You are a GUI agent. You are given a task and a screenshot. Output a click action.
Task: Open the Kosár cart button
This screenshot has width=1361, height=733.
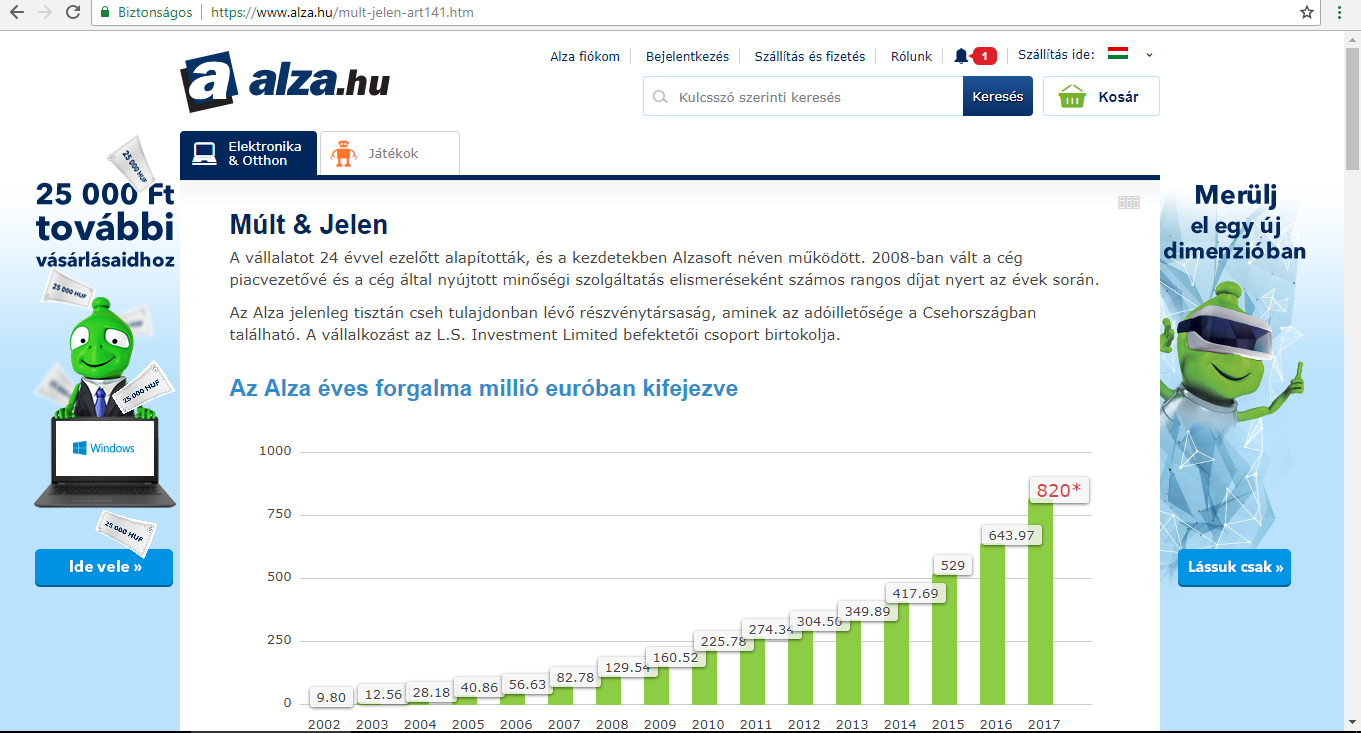(x=1101, y=97)
